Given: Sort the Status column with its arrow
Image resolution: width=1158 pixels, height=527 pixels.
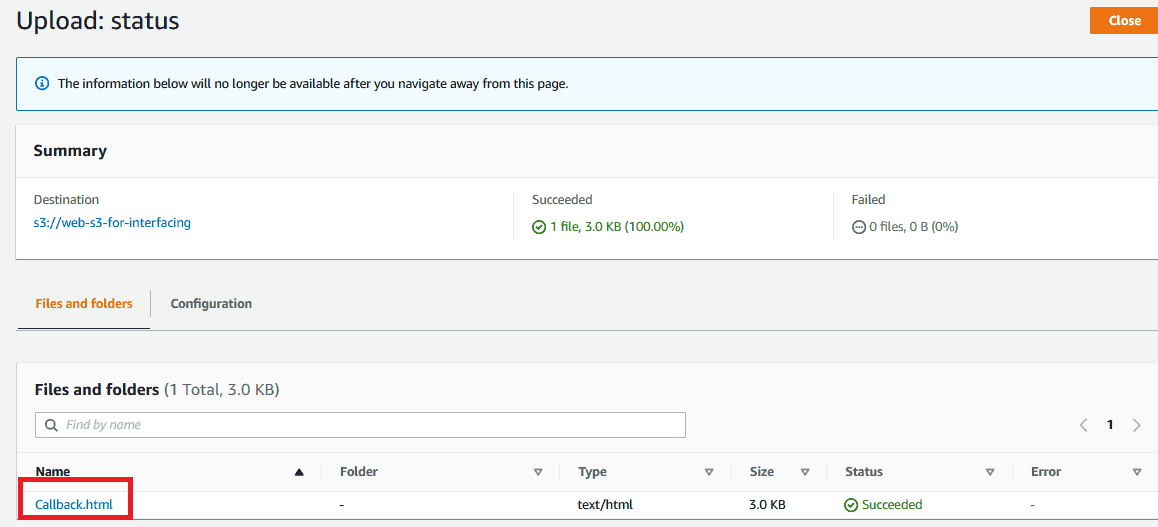Looking at the screenshot, I should click(990, 472).
